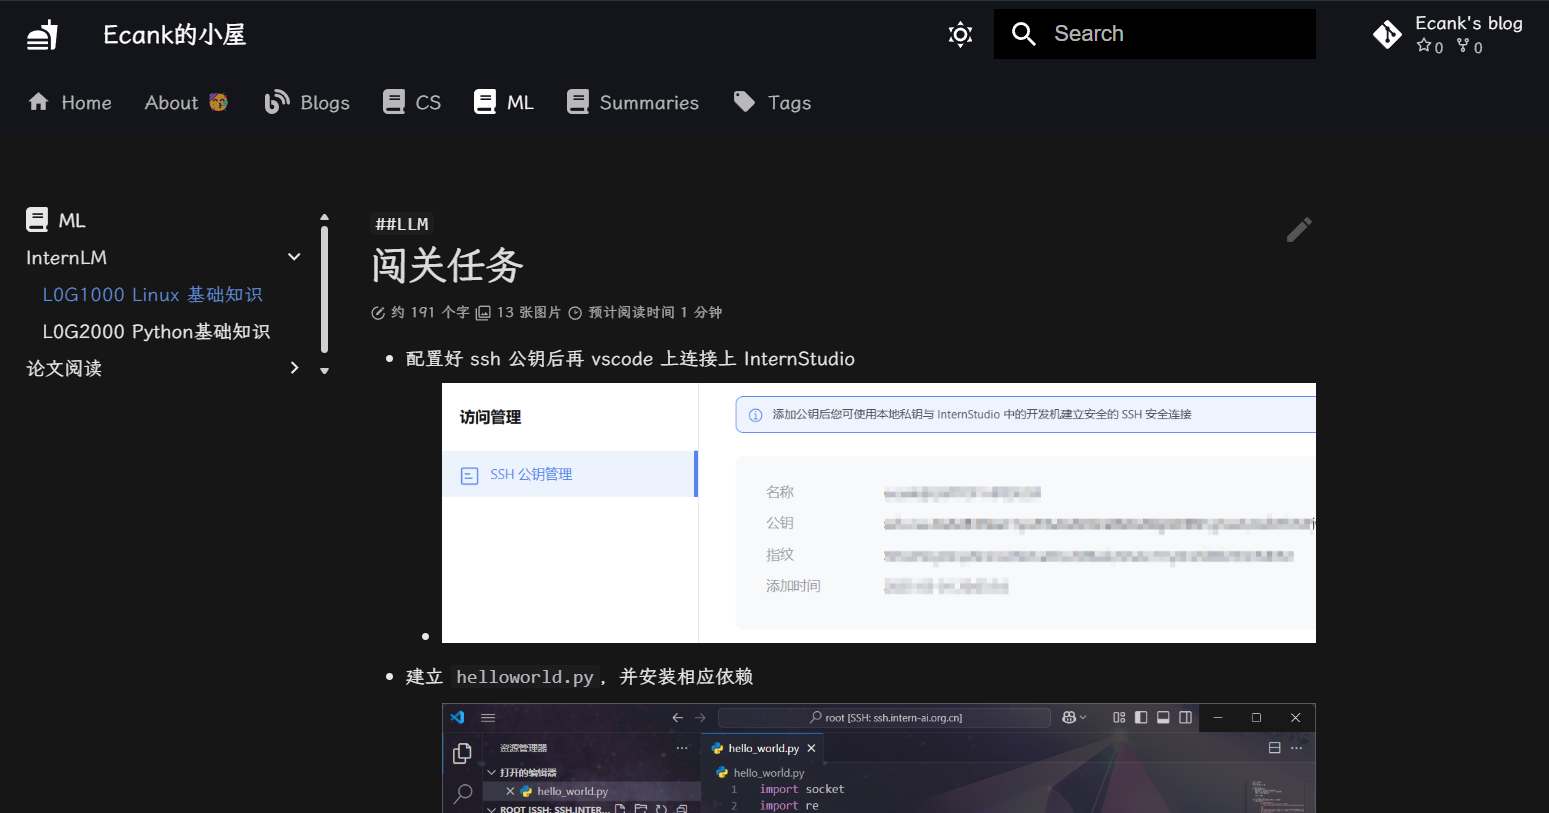
Task: Collapse the InternLM sidebar section
Action: pos(294,257)
